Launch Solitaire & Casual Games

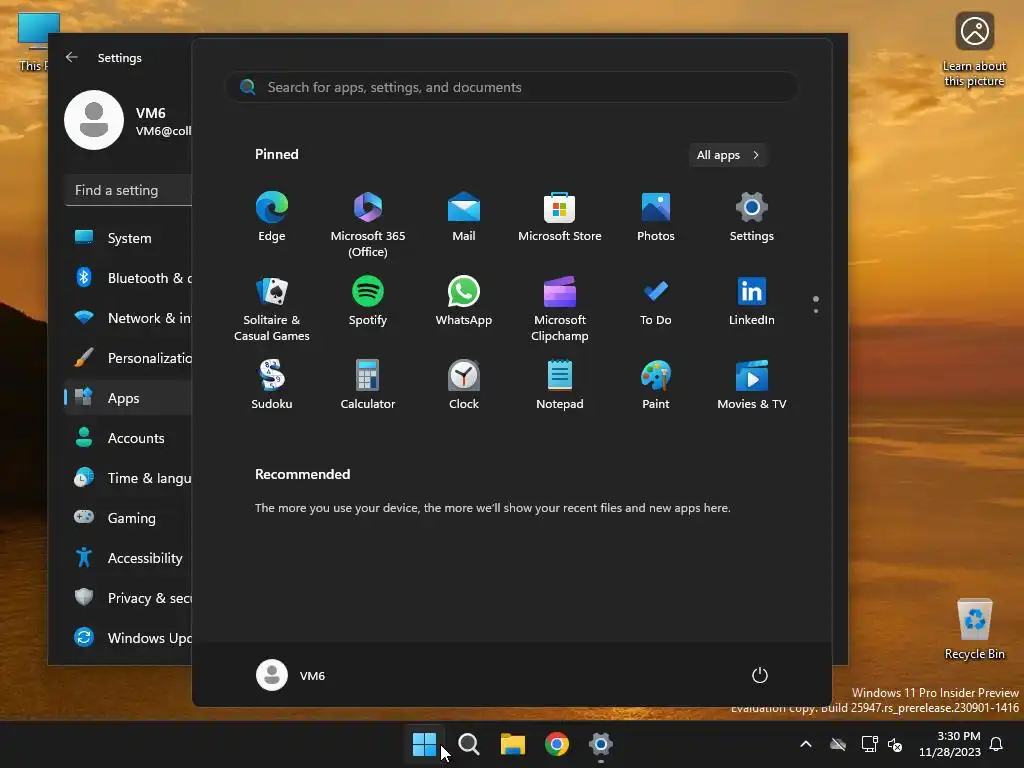pyautogui.click(x=272, y=308)
